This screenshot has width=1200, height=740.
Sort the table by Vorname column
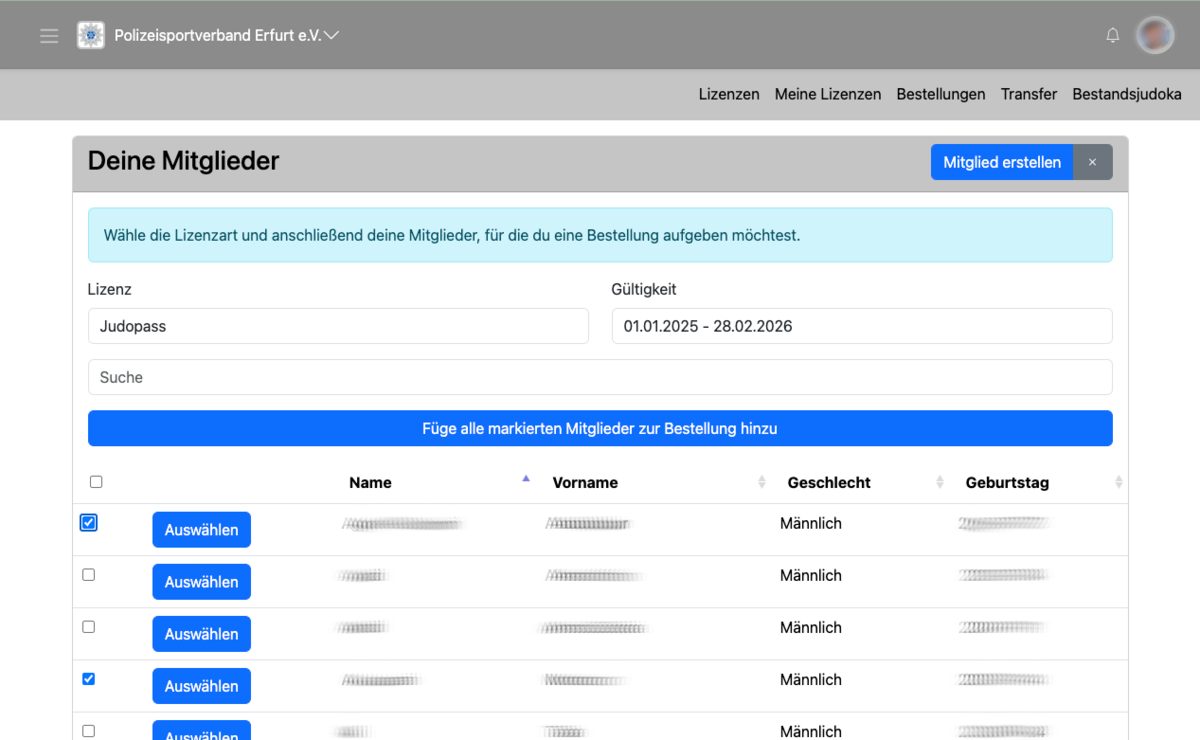(x=585, y=482)
